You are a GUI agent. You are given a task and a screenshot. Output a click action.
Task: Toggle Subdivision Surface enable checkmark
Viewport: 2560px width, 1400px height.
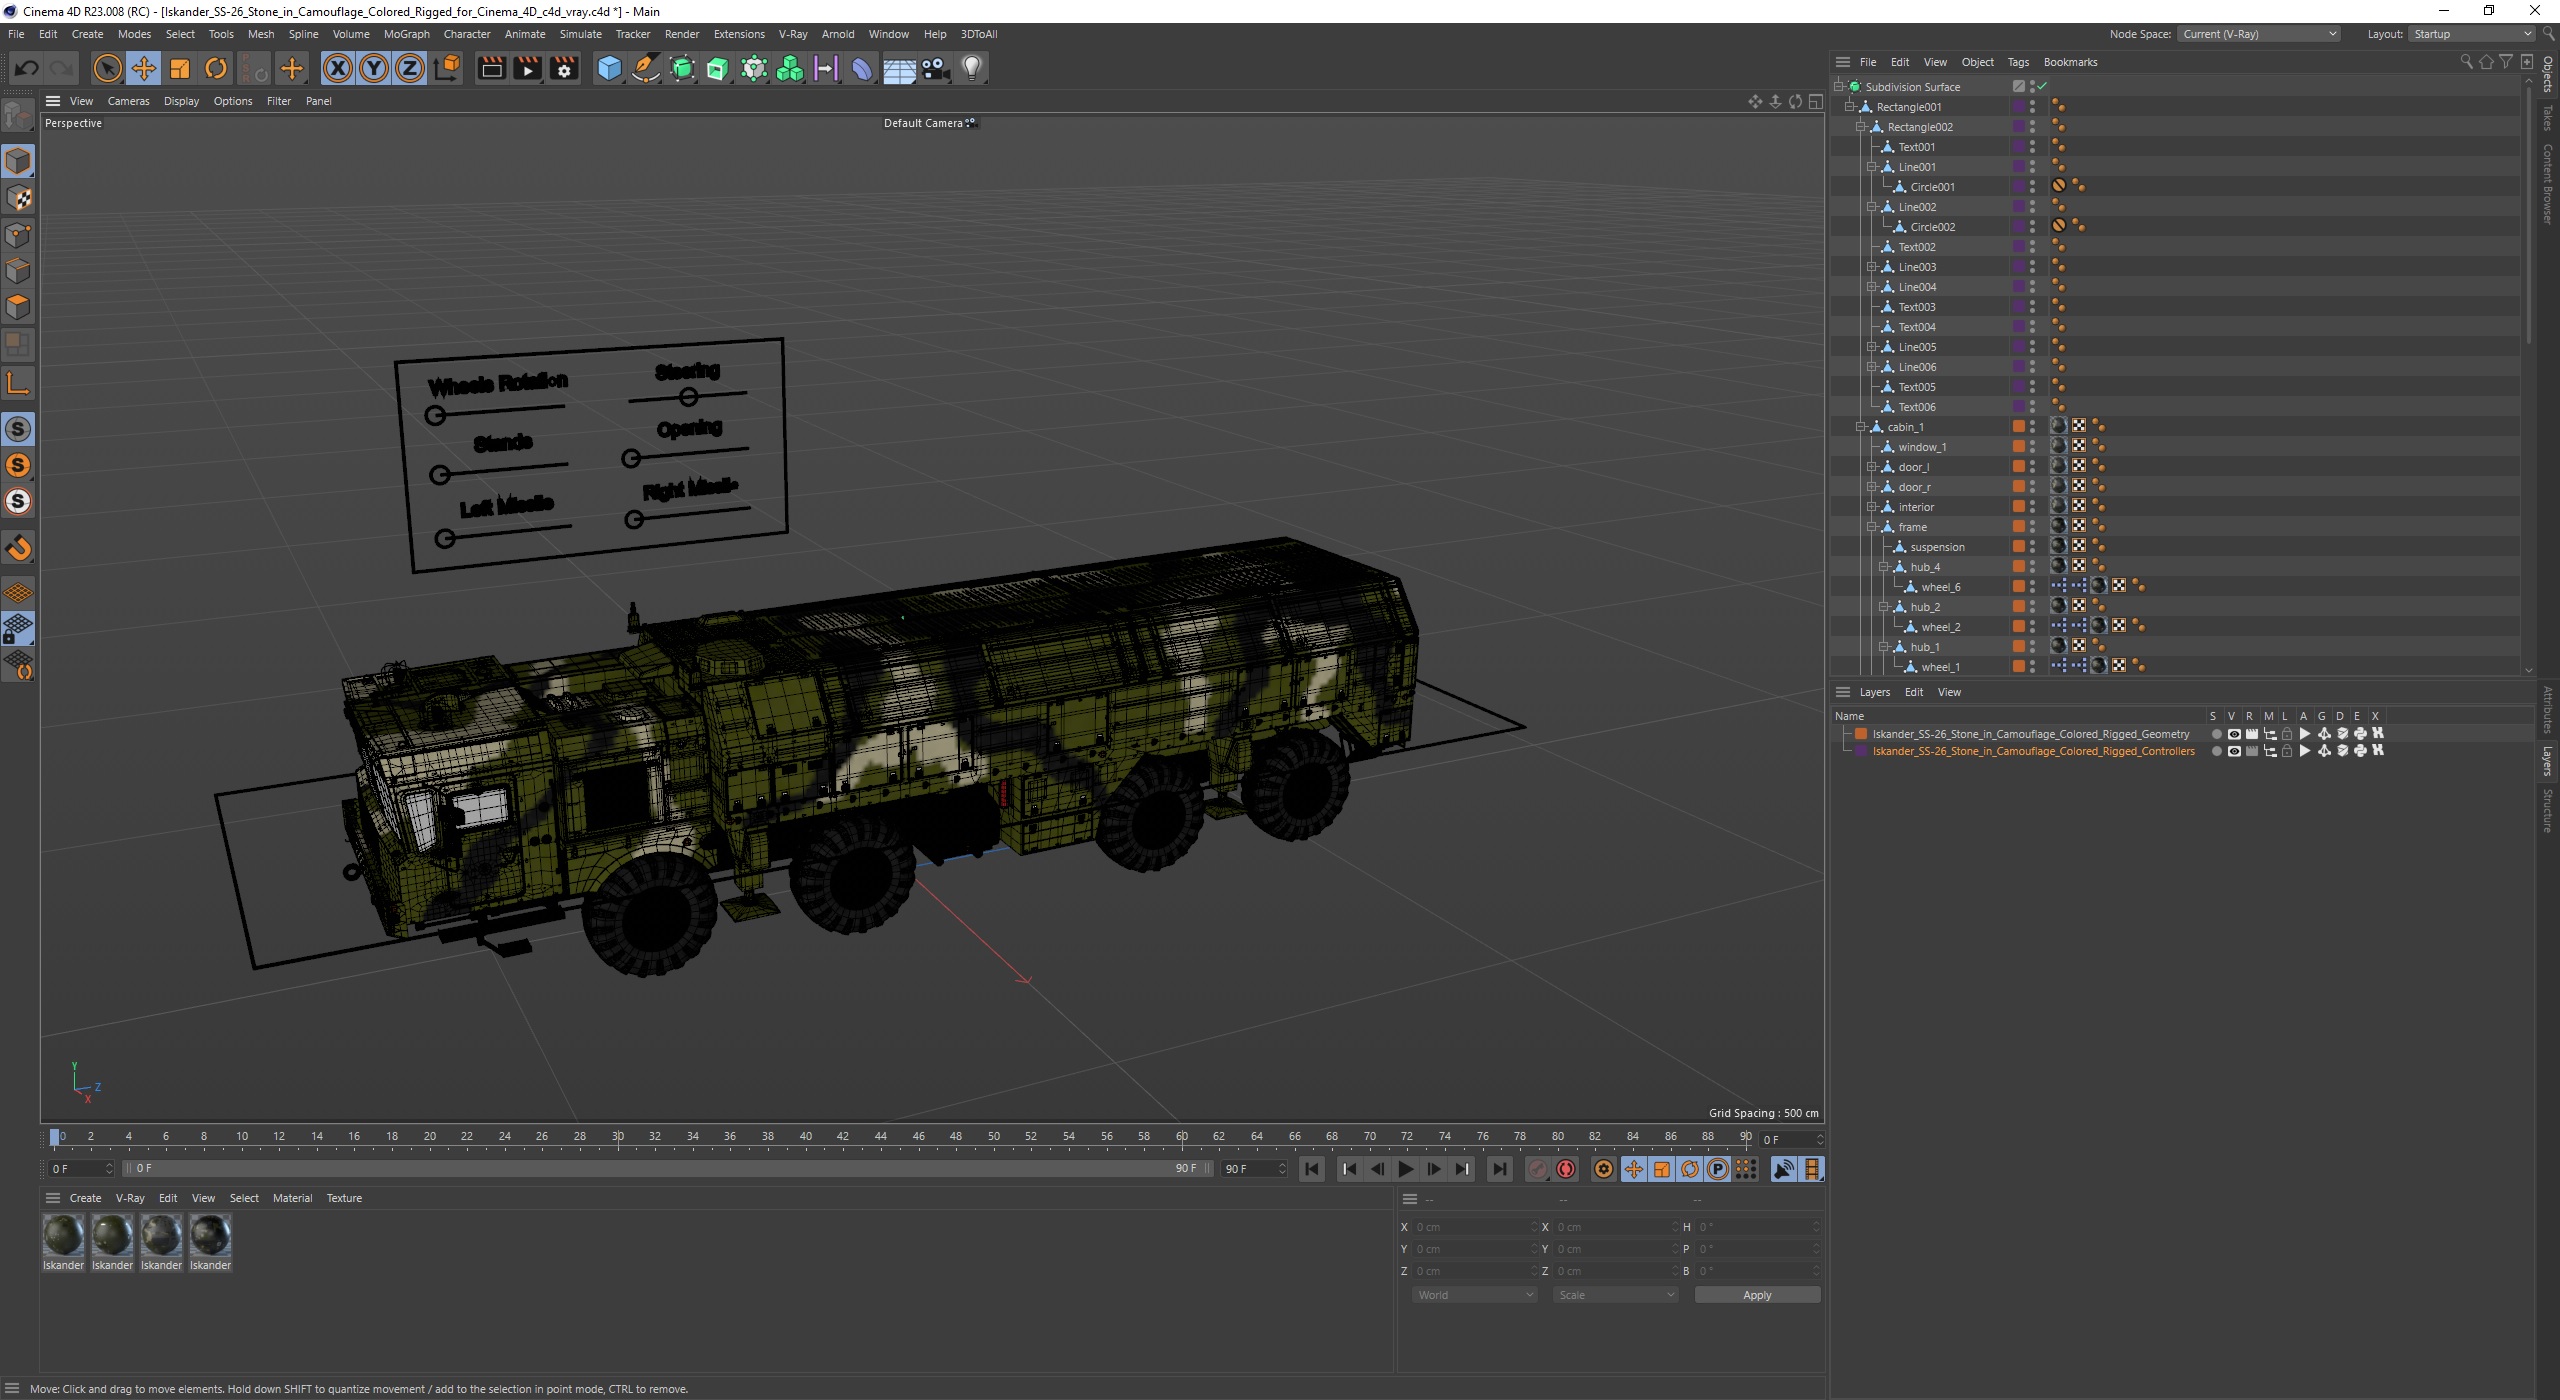click(2042, 87)
